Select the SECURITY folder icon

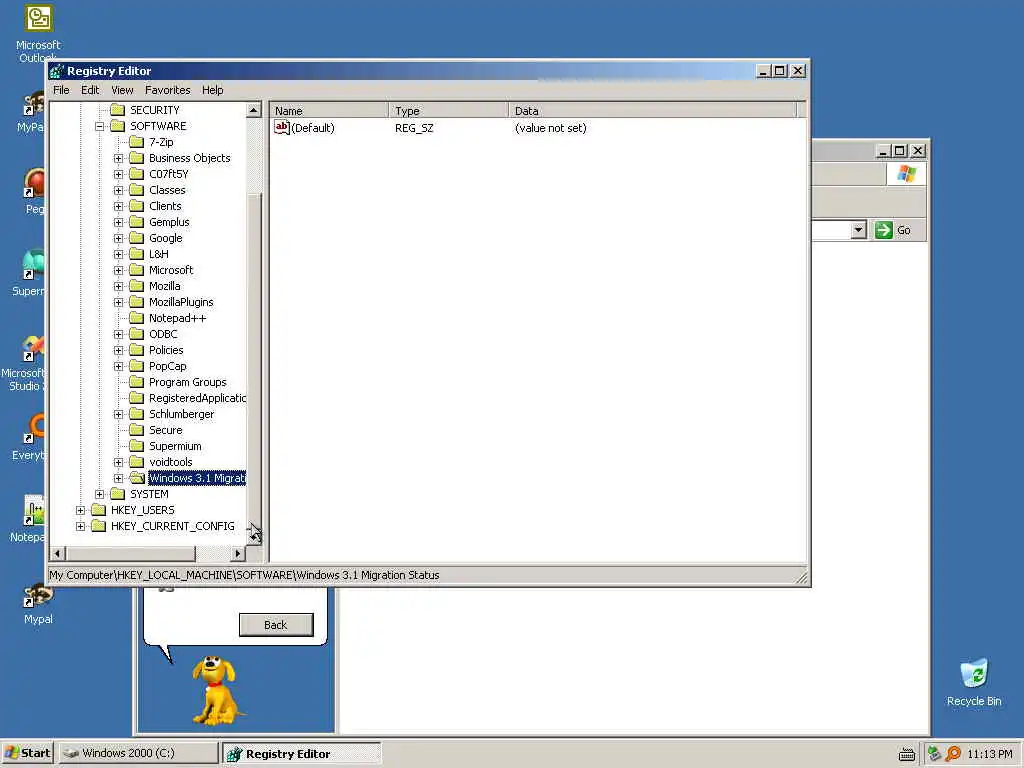tap(118, 110)
